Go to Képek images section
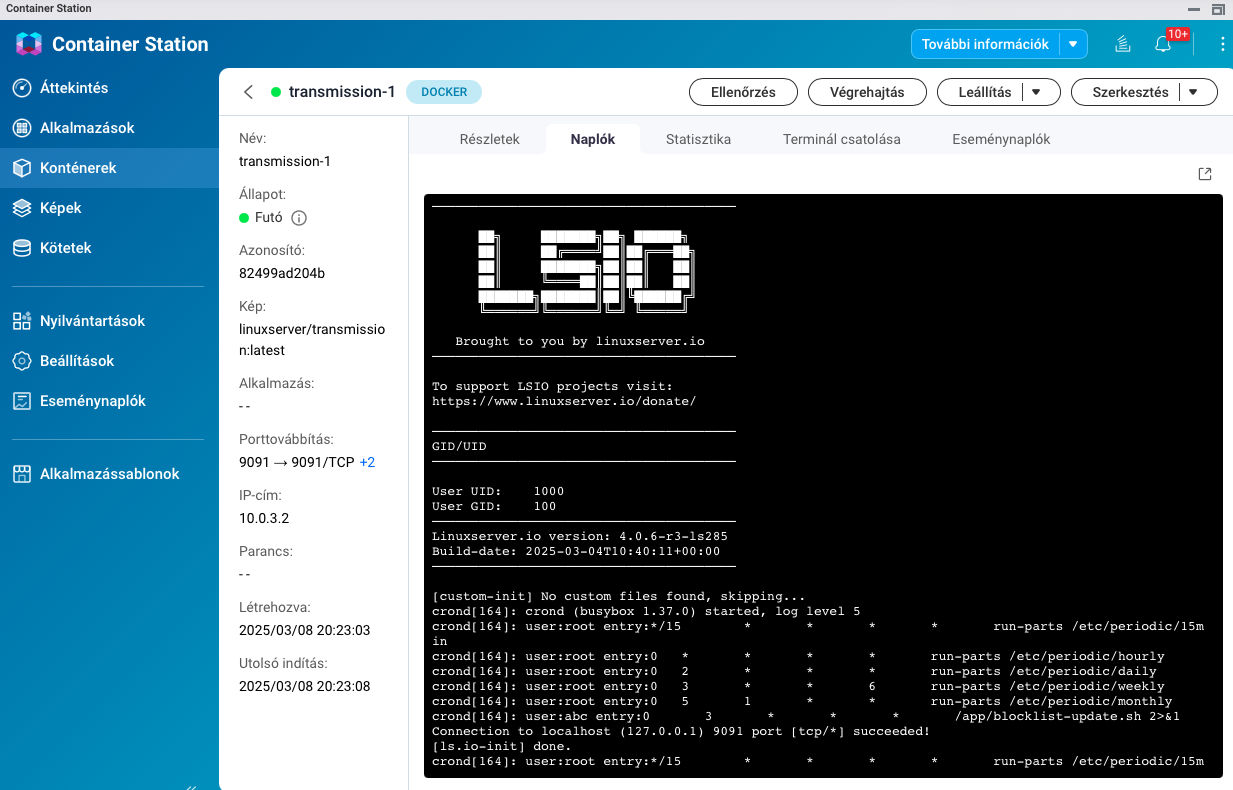This screenshot has height=790, width=1233. tap(109, 208)
